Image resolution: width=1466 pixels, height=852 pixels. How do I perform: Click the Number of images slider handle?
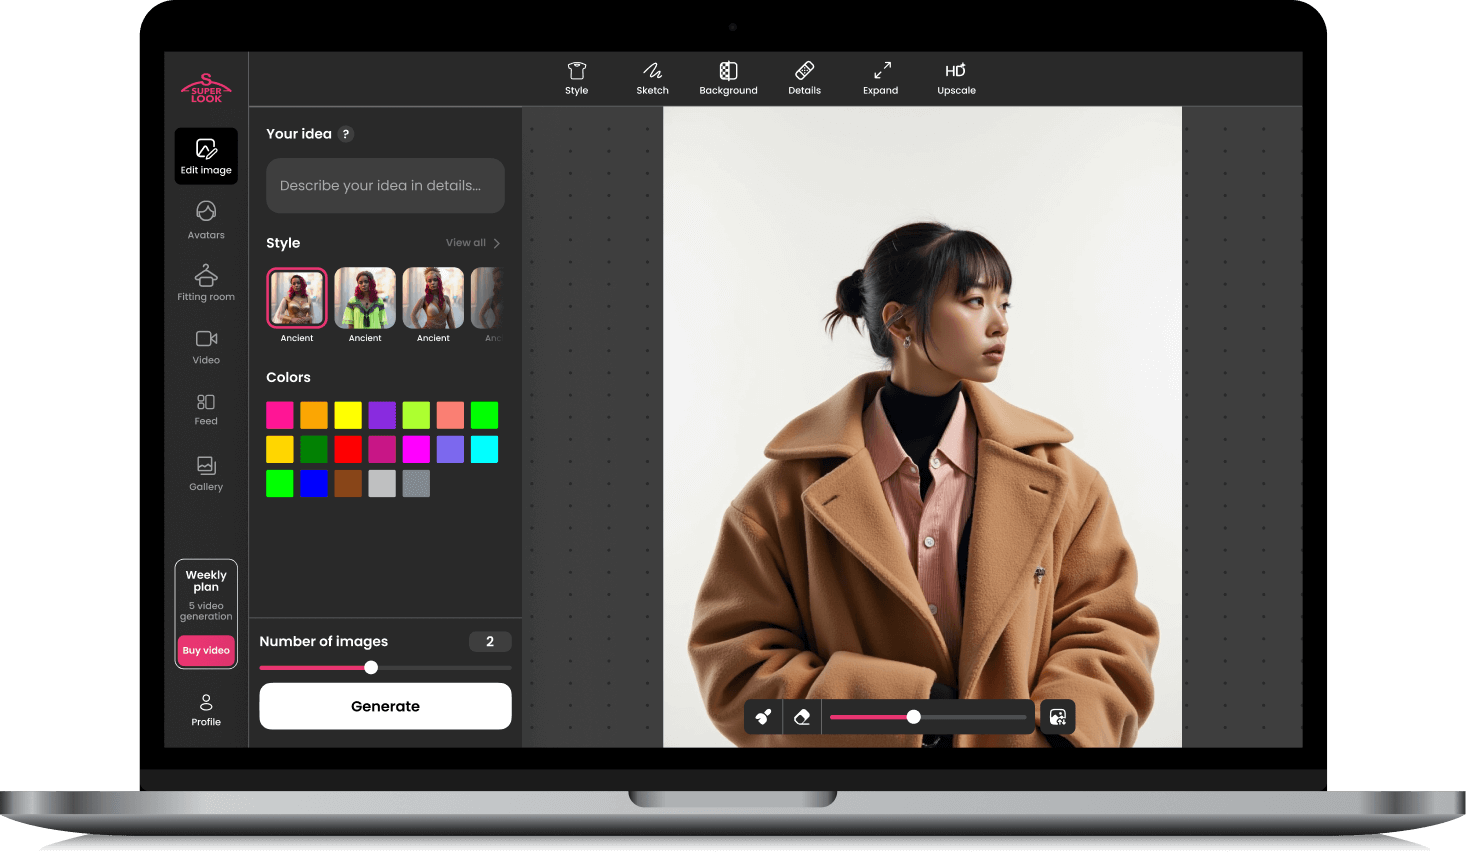coord(371,668)
